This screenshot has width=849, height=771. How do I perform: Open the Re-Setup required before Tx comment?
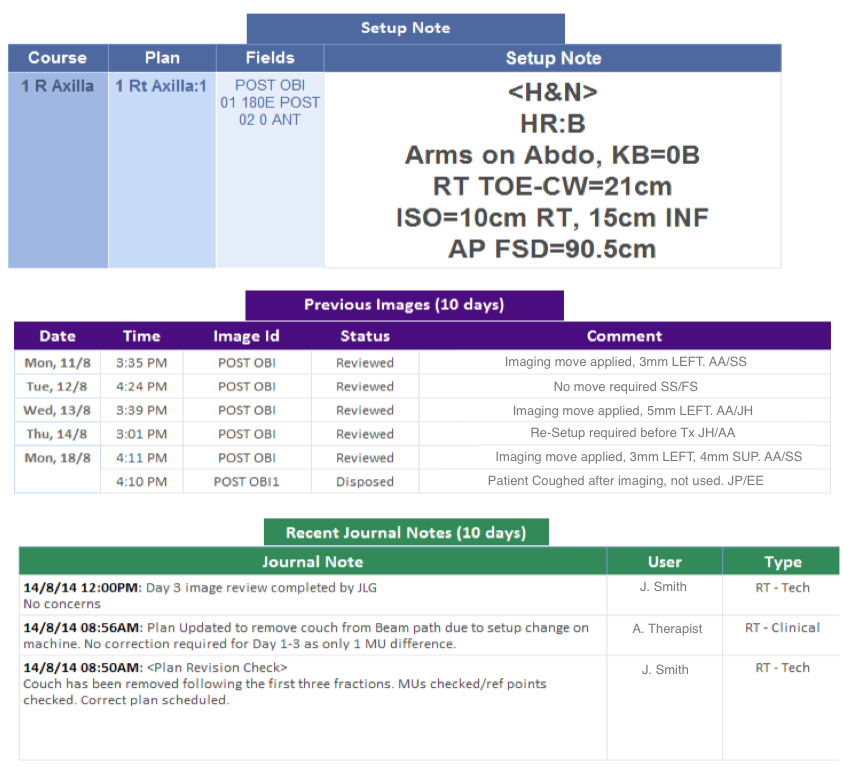tap(625, 434)
